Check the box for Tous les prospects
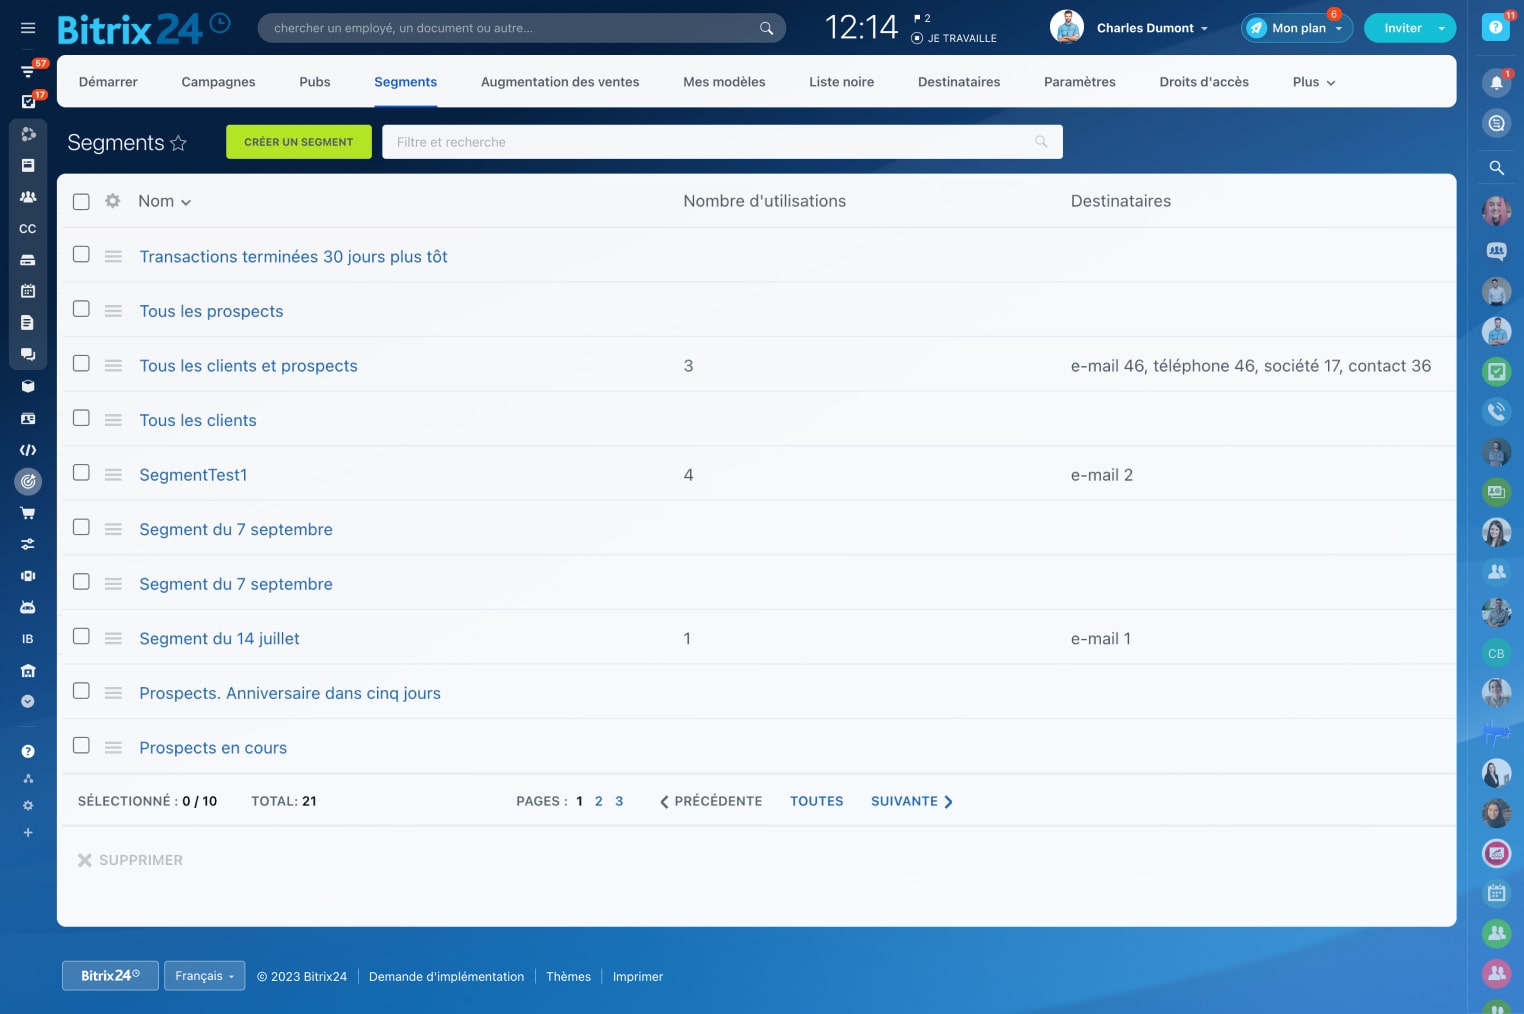Viewport: 1524px width, 1014px height. pos(81,309)
